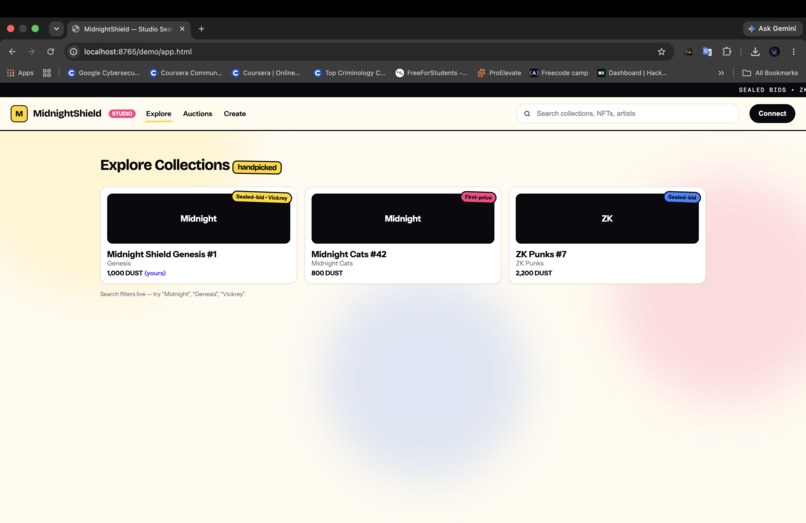The width and height of the screenshot is (806, 523).
Task: Click the Google Translate extension icon
Action: pyautogui.click(x=707, y=51)
